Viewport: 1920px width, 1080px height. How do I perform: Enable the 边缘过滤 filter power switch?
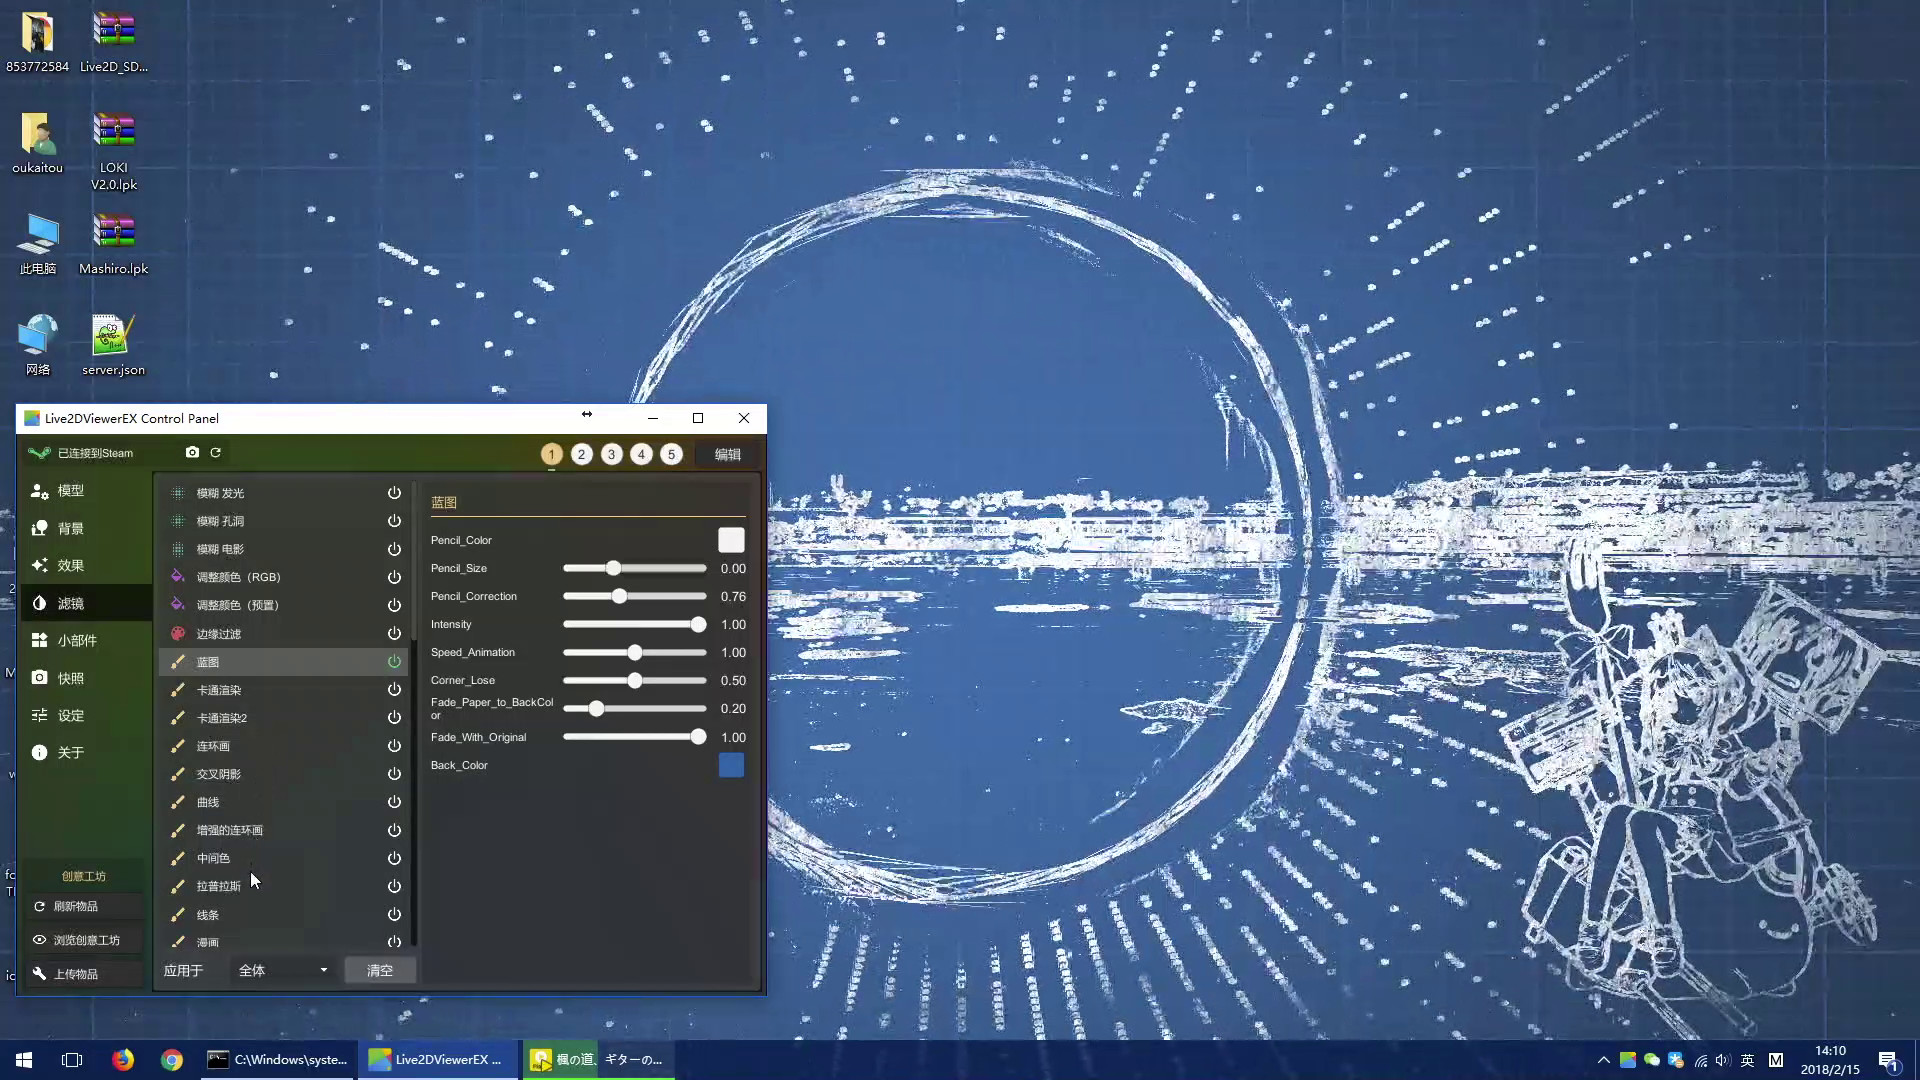click(394, 633)
